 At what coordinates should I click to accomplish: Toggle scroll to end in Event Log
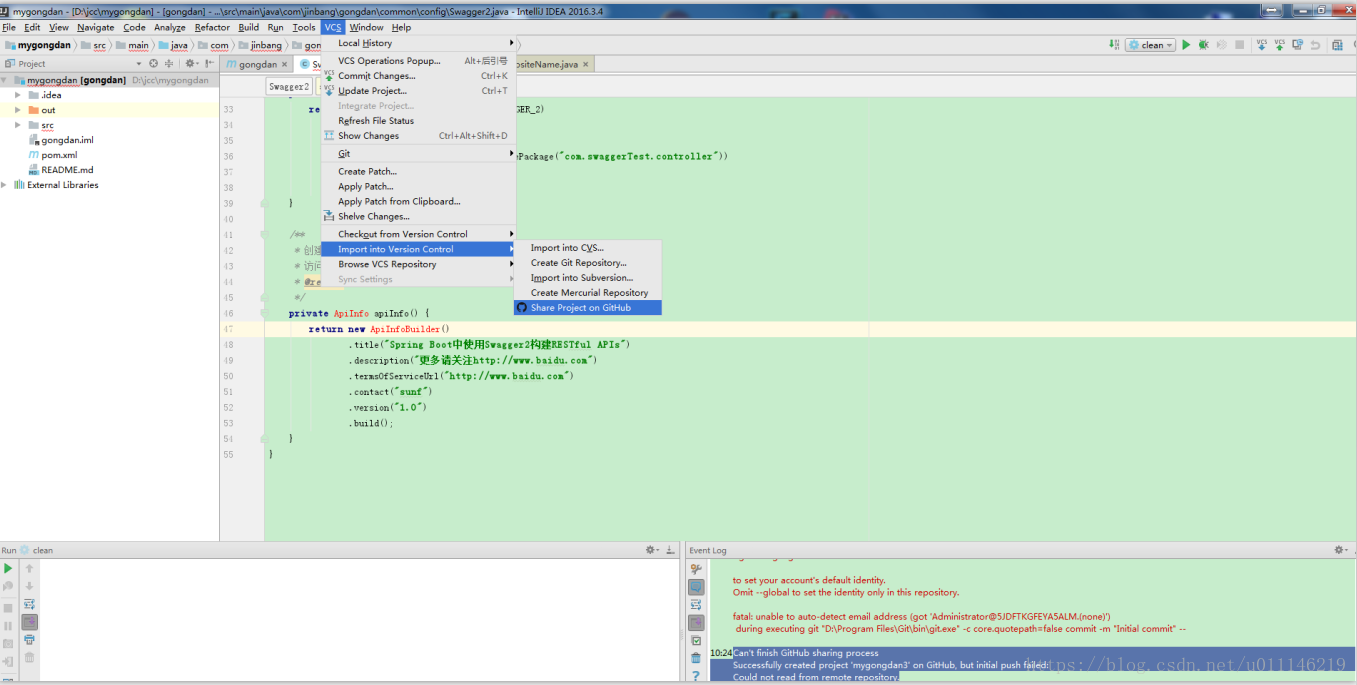coord(696,623)
